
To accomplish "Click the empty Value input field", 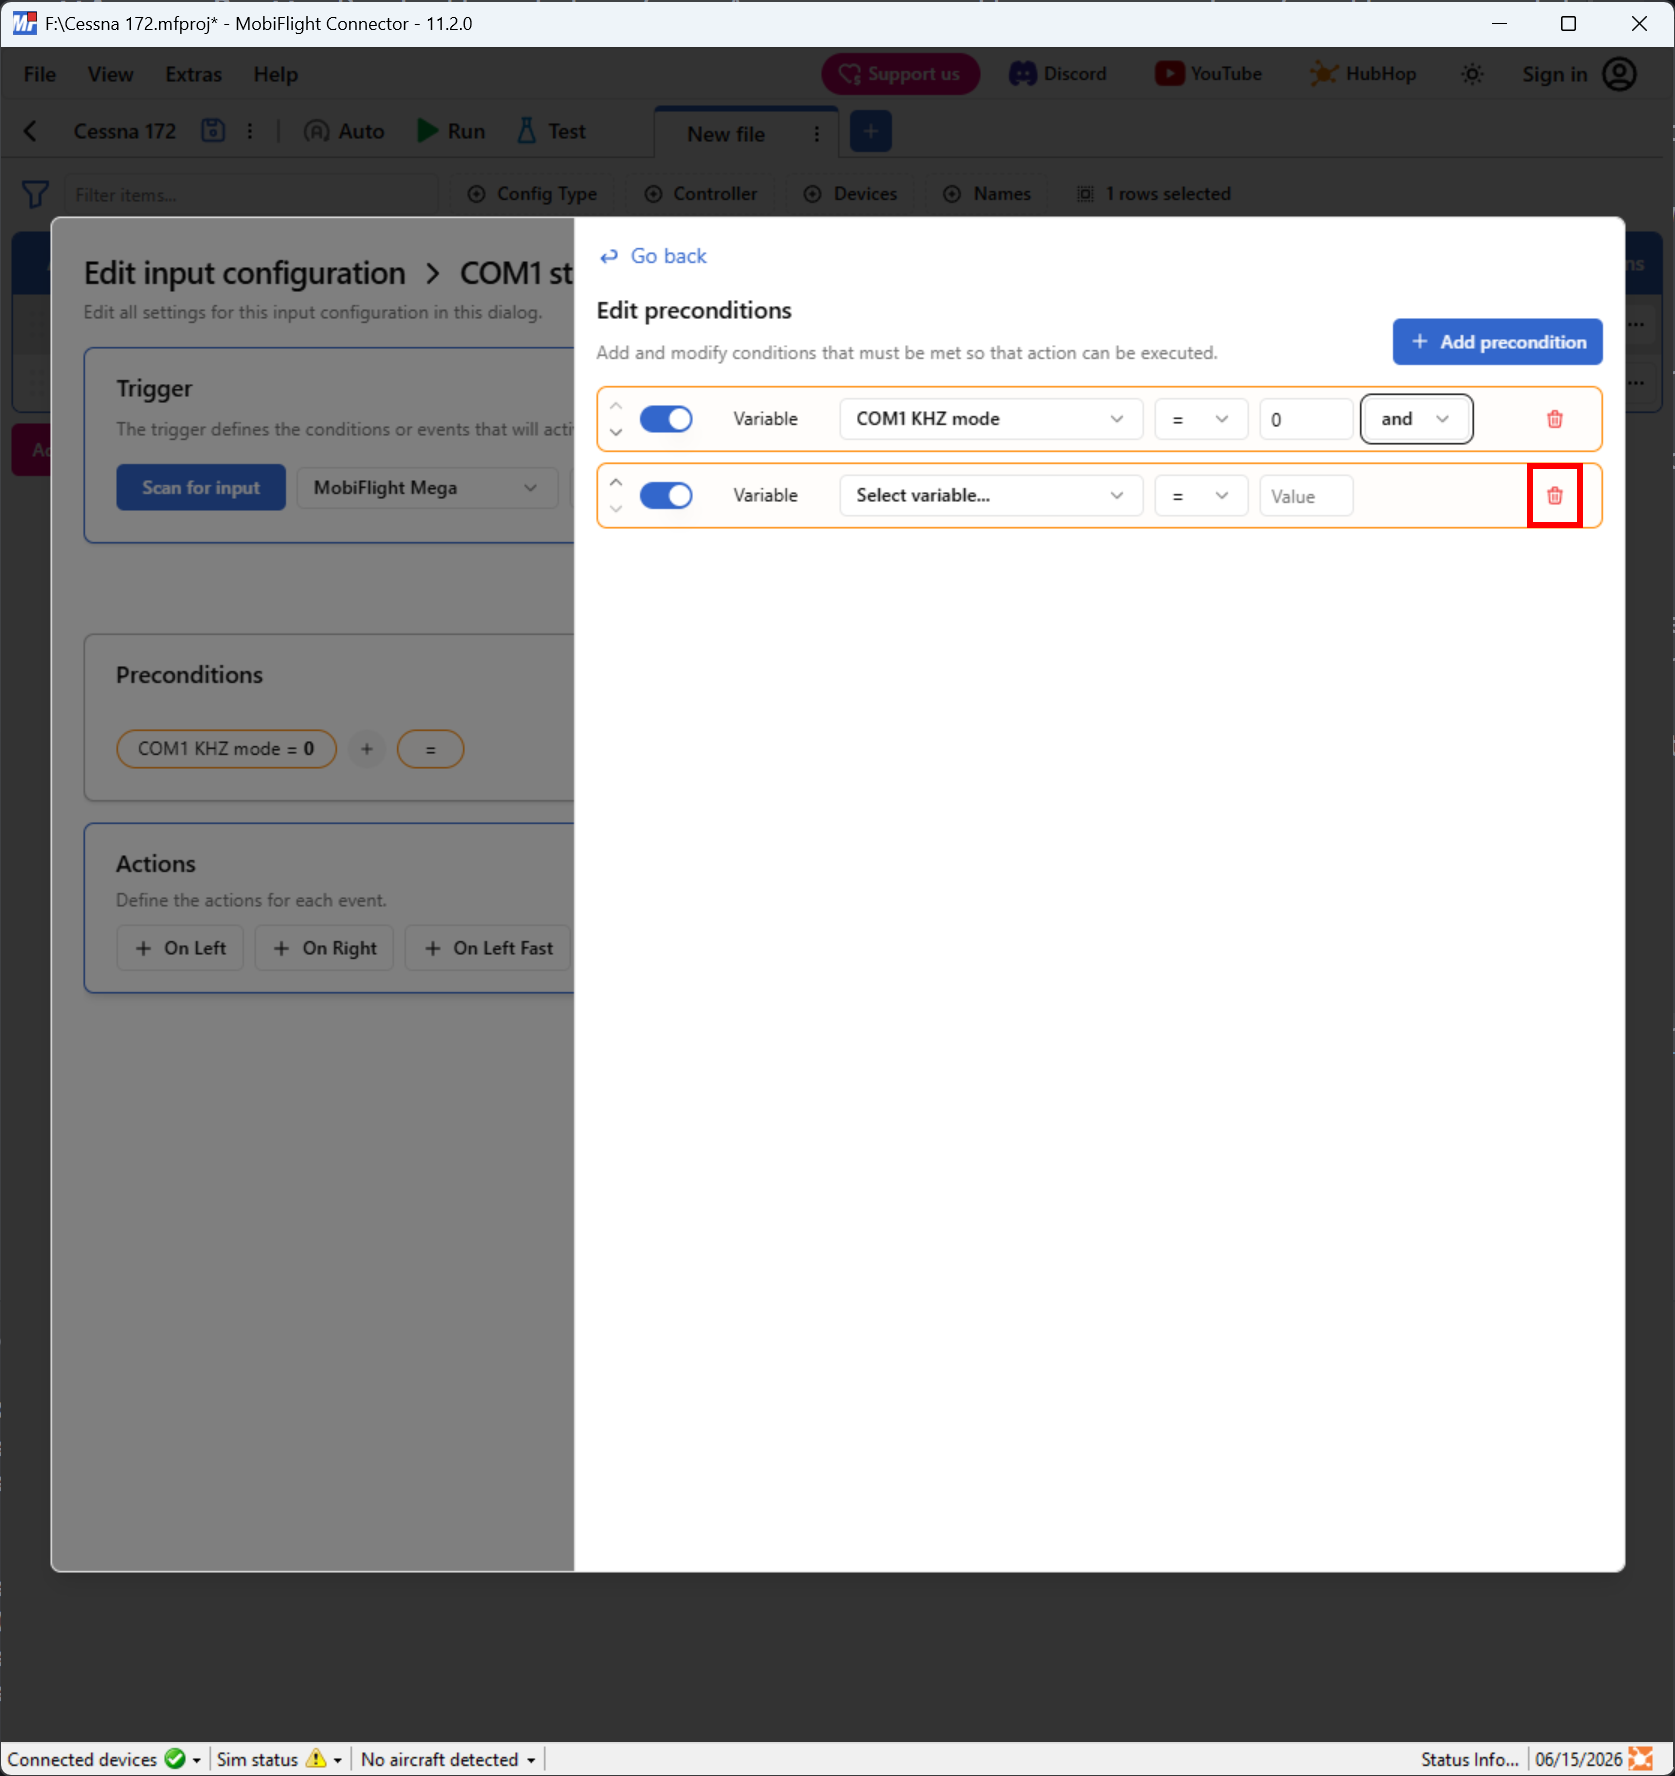I will (1306, 496).
